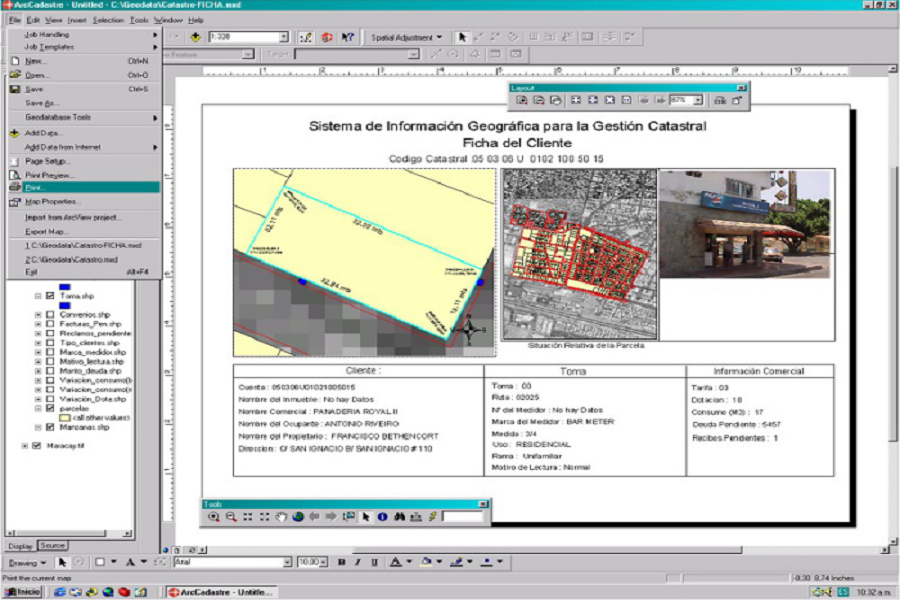900x600 pixels.
Task: Select Zoom In tool in Tools toolbar
Action: [x=214, y=517]
